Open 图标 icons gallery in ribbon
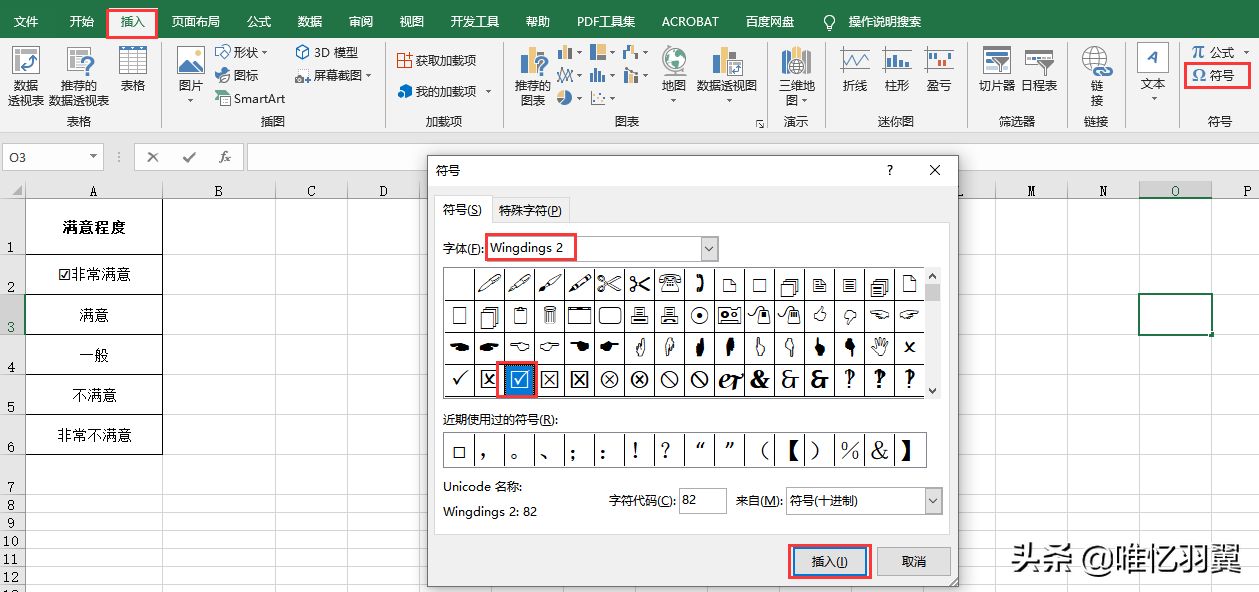Image resolution: width=1259 pixels, height=592 pixels. coord(237,75)
